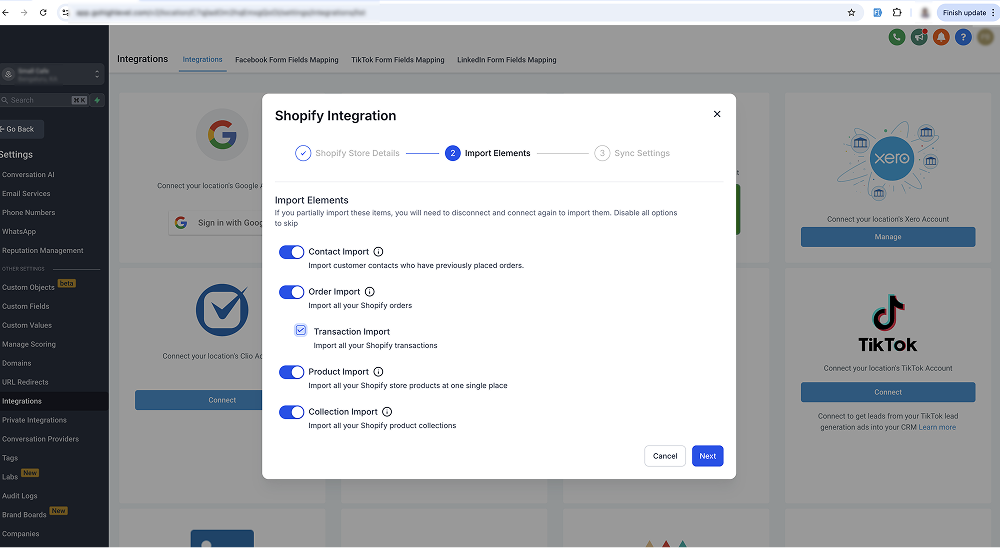
Task: Open Audit Logs settings
Action: click(20, 496)
